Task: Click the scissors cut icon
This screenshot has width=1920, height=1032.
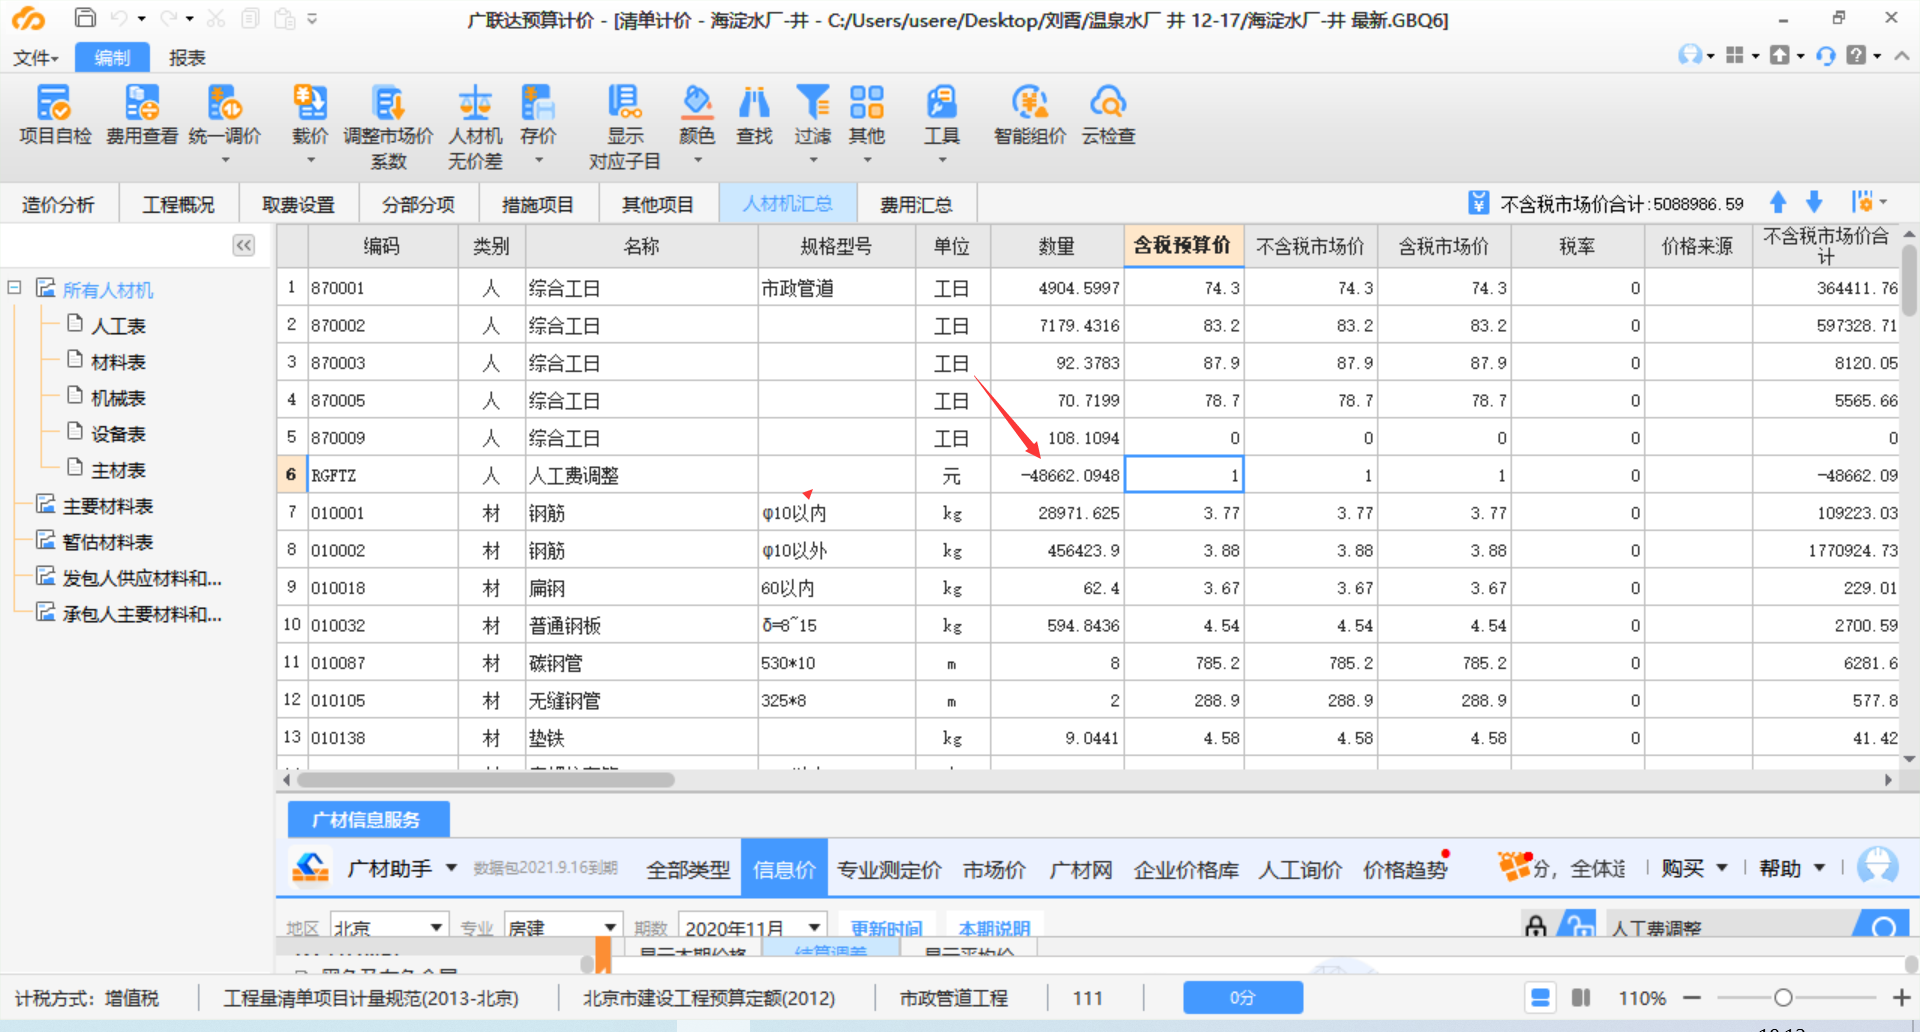Action: tap(216, 18)
